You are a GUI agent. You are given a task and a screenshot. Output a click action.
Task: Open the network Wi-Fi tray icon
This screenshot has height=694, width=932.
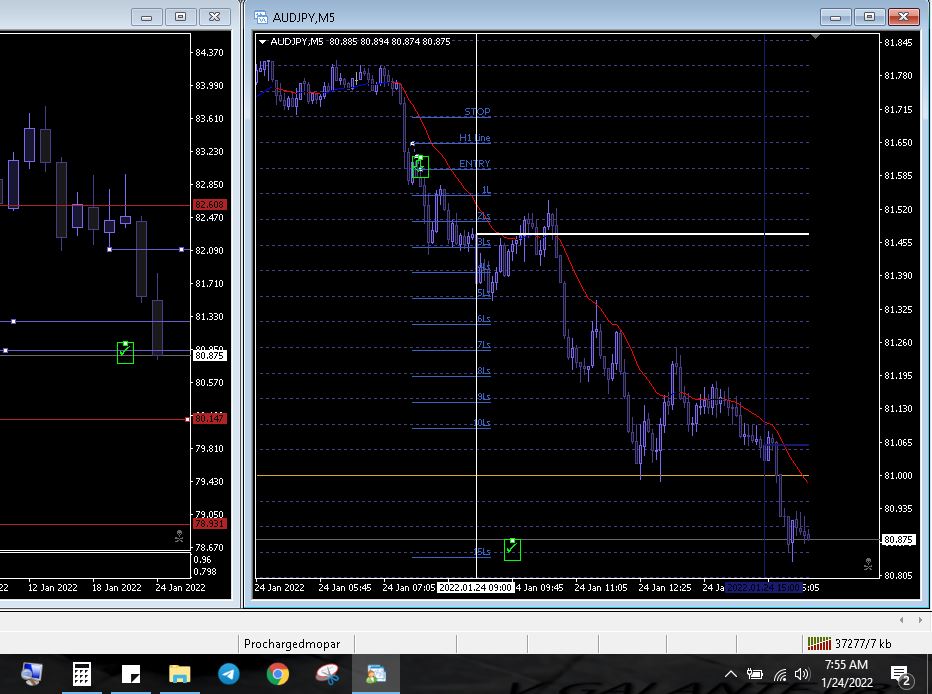click(x=780, y=674)
